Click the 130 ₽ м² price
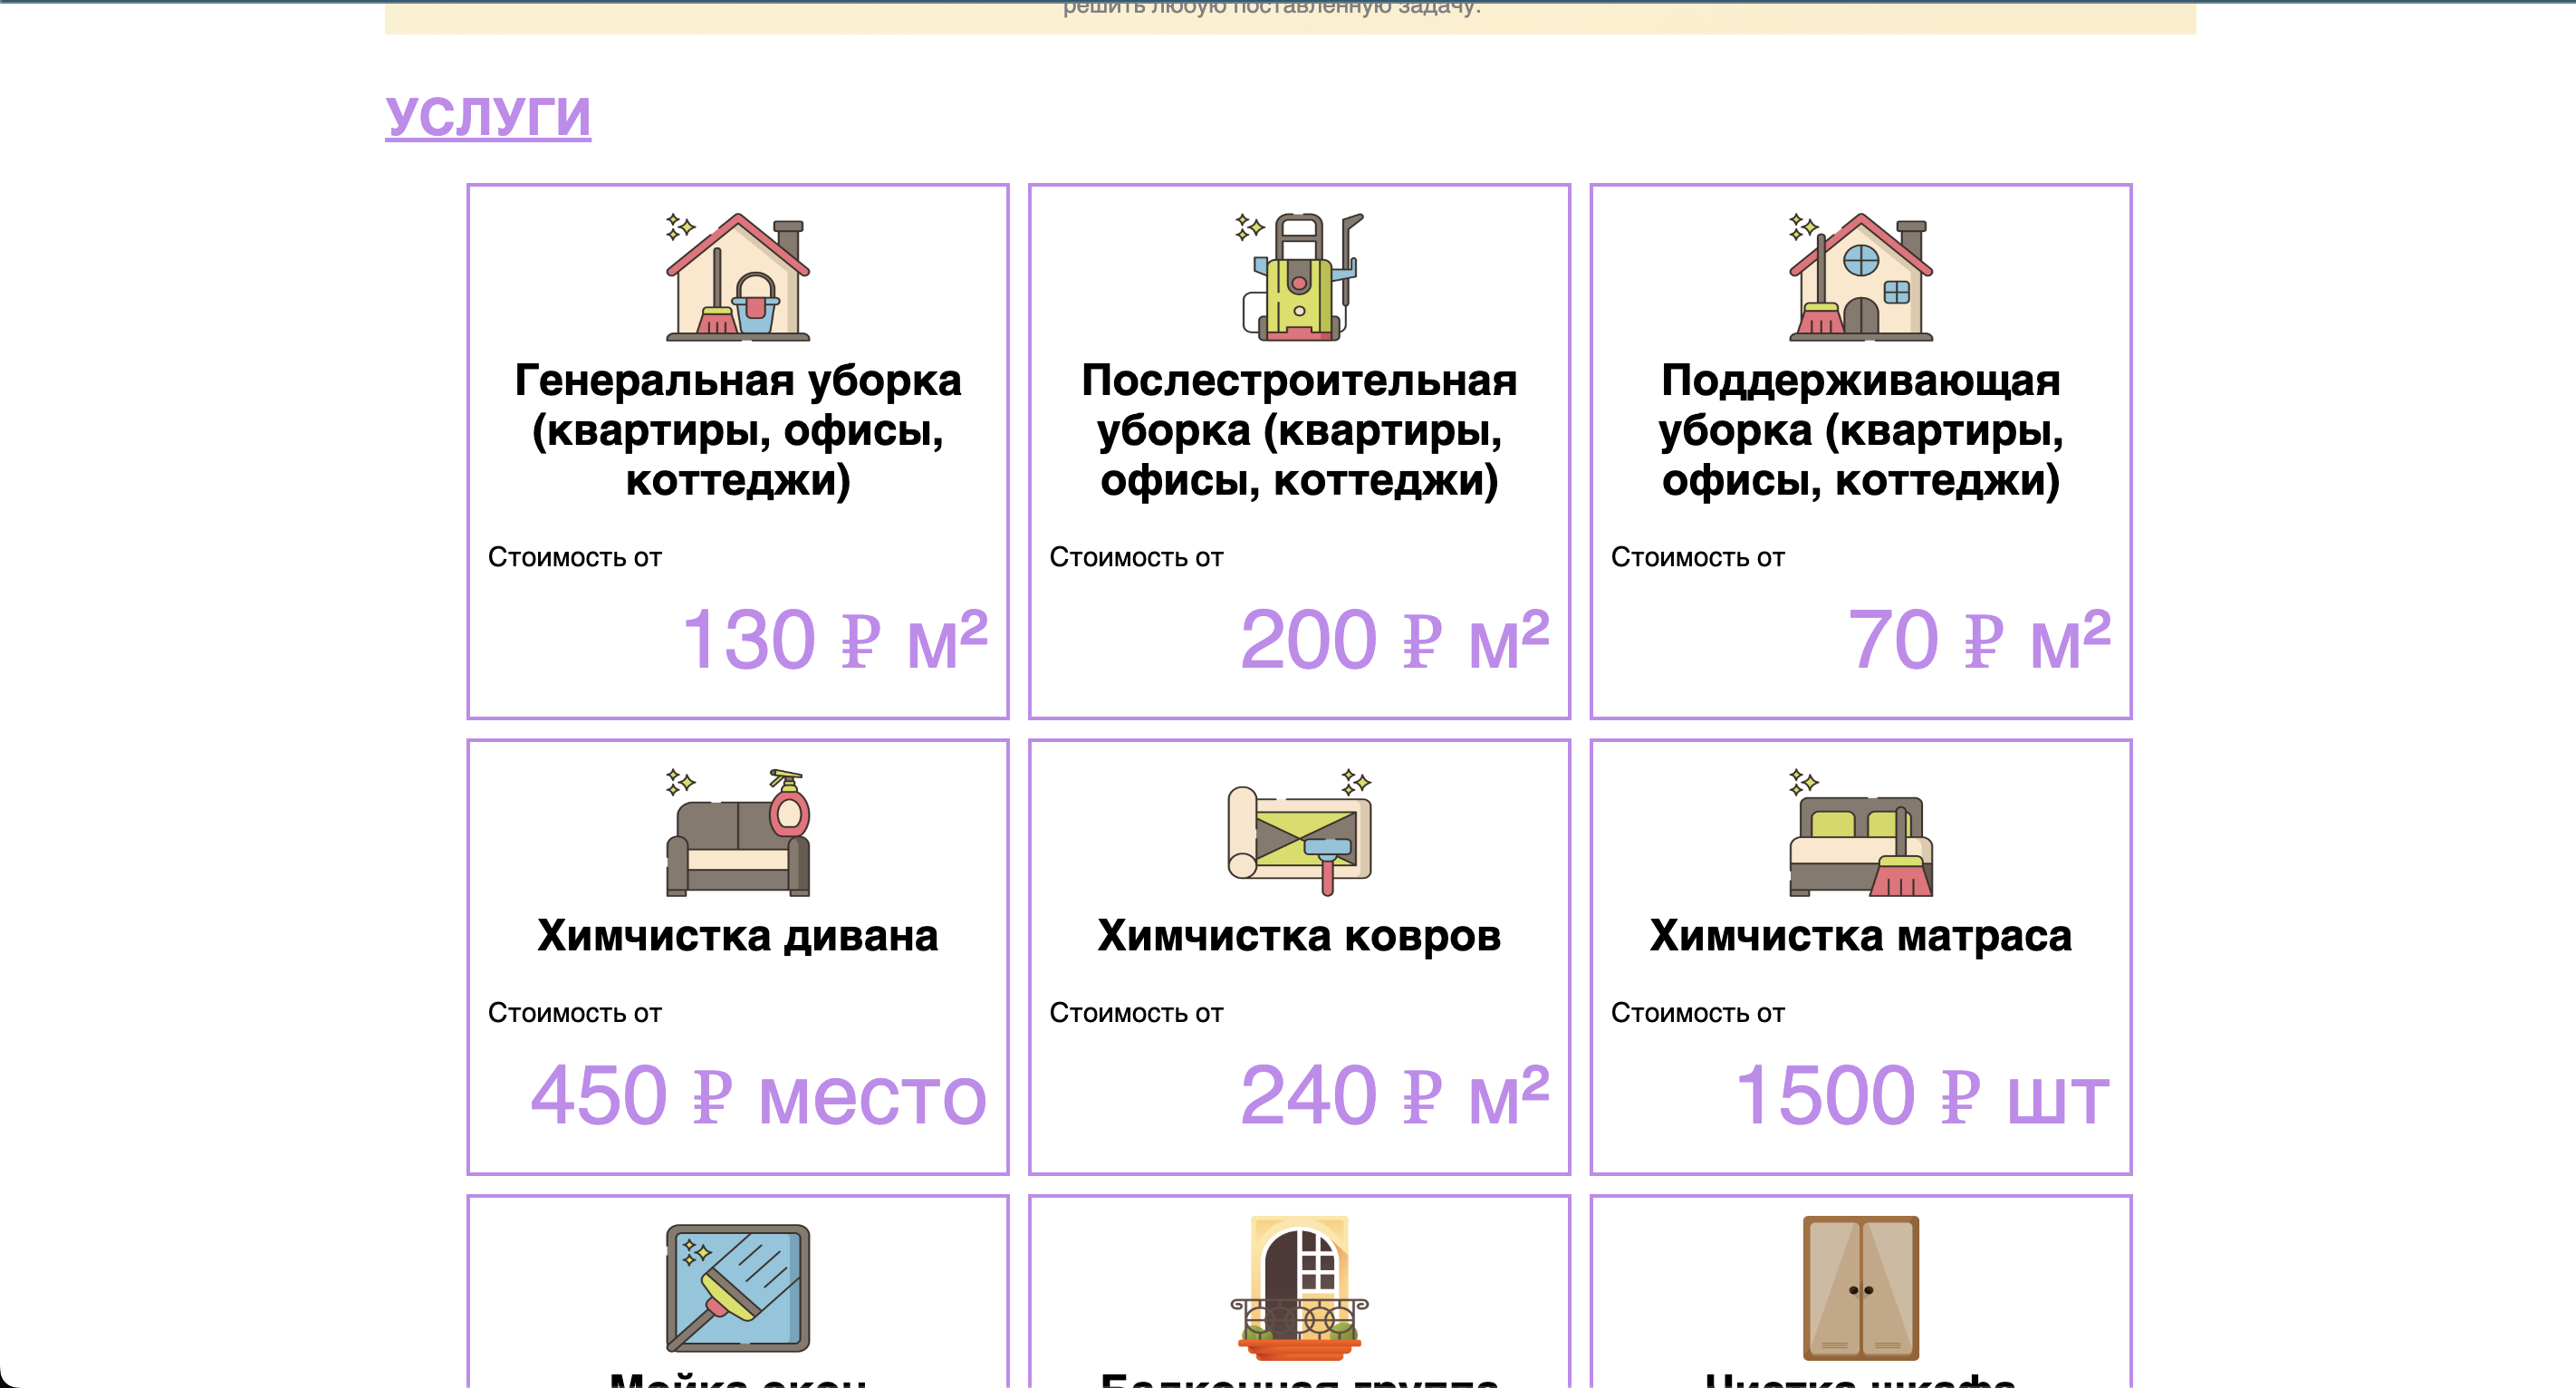 [835, 640]
